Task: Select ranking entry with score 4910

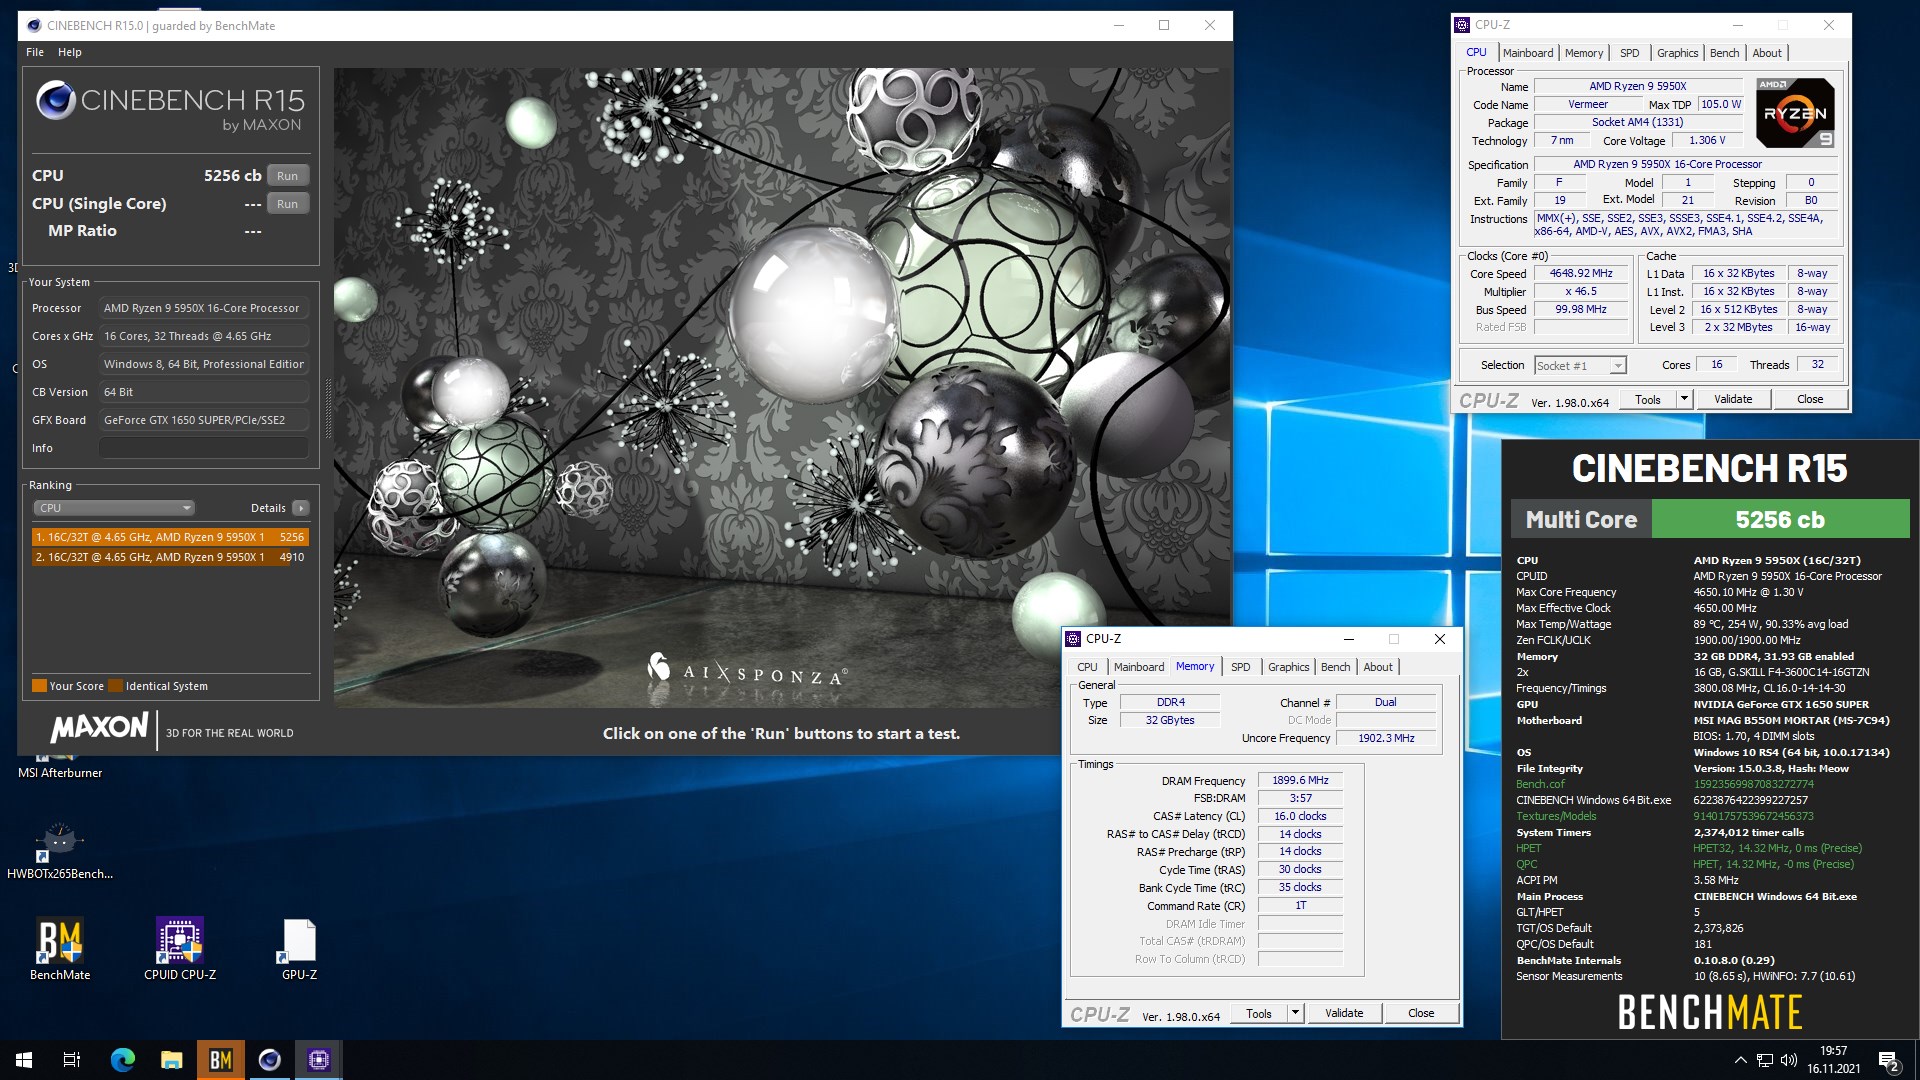Action: (x=170, y=557)
